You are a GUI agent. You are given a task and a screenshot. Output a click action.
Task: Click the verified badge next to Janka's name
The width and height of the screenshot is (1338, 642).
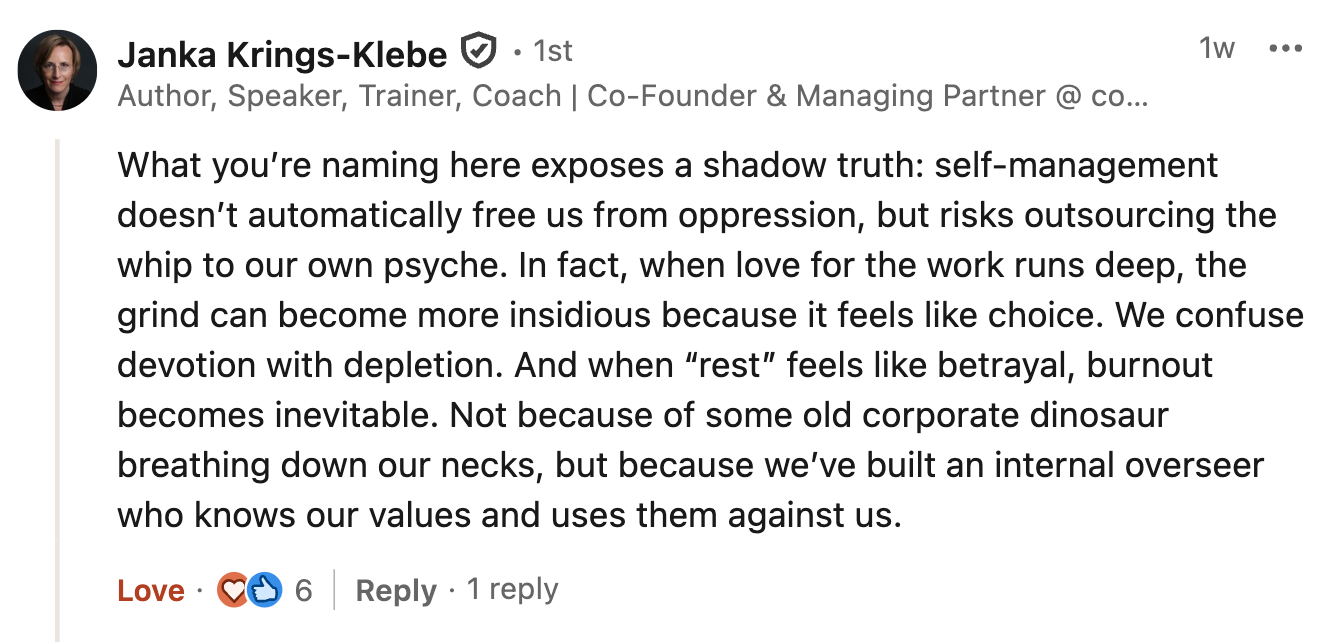pyautogui.click(x=479, y=51)
